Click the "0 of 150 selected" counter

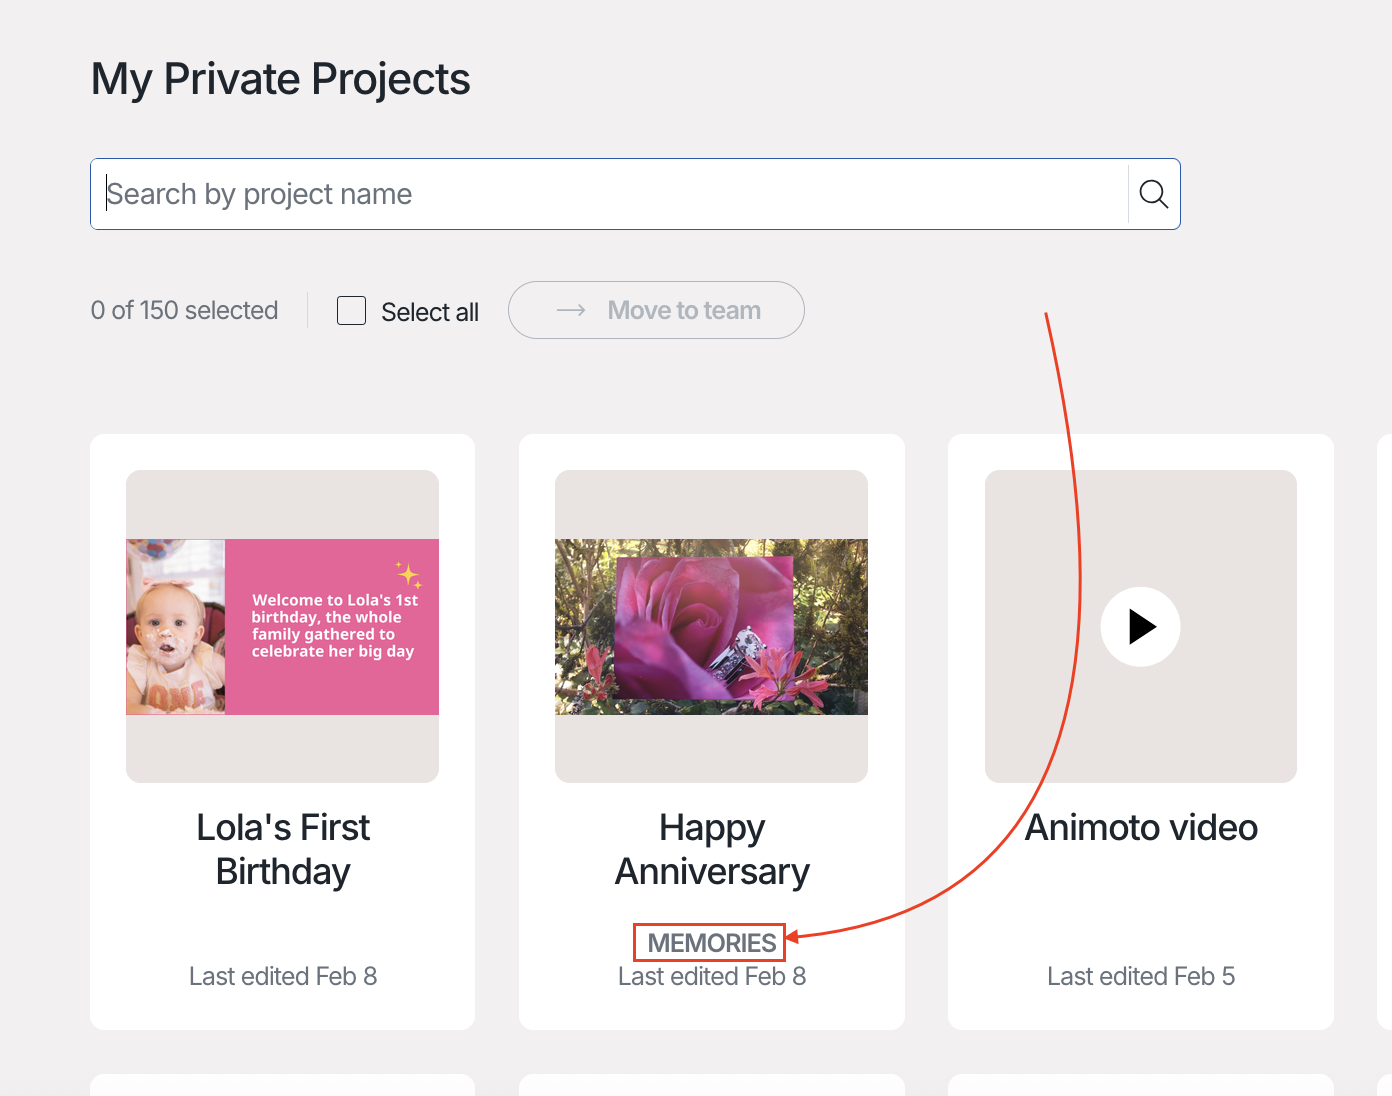[x=184, y=310]
